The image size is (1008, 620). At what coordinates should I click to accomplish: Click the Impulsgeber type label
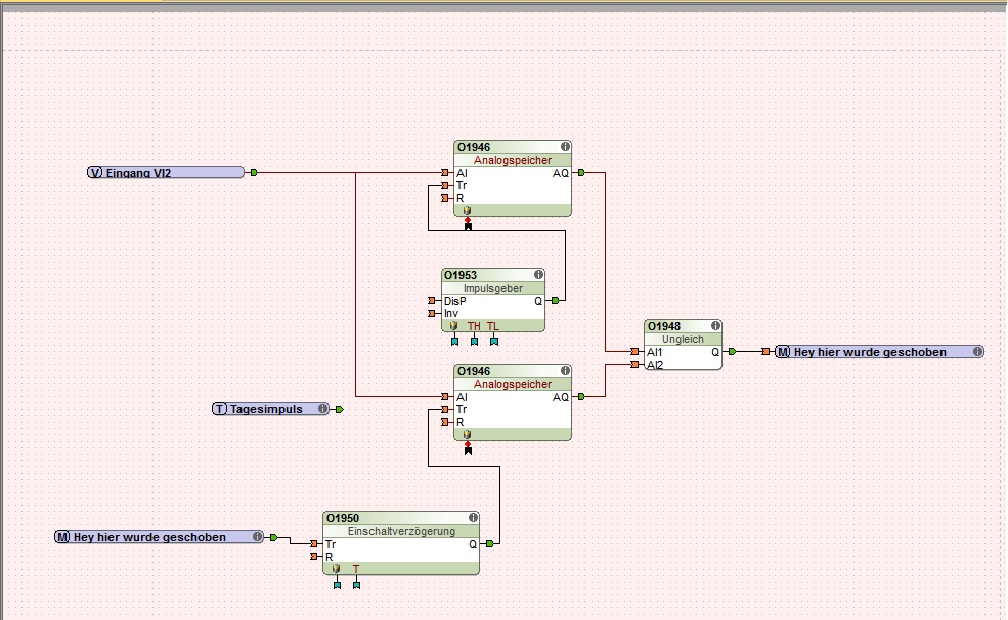(x=493, y=288)
